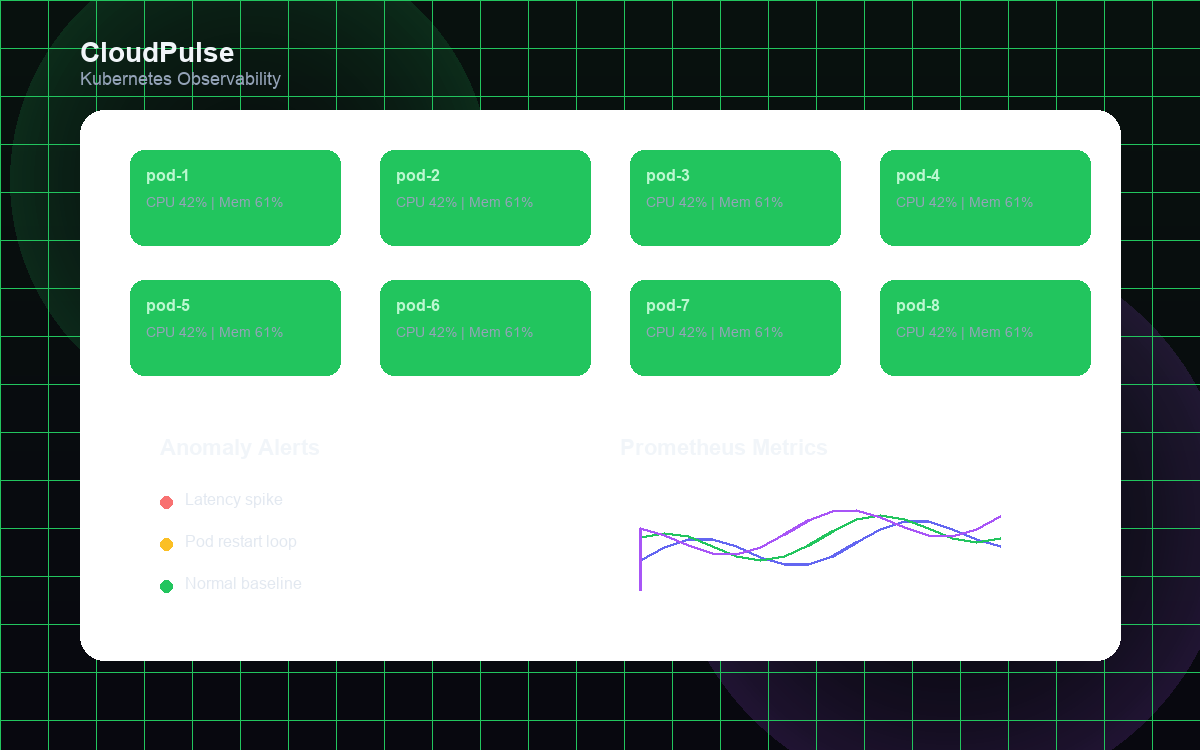Click the CloudPulse logo title
The image size is (1200, 750).
tap(157, 53)
